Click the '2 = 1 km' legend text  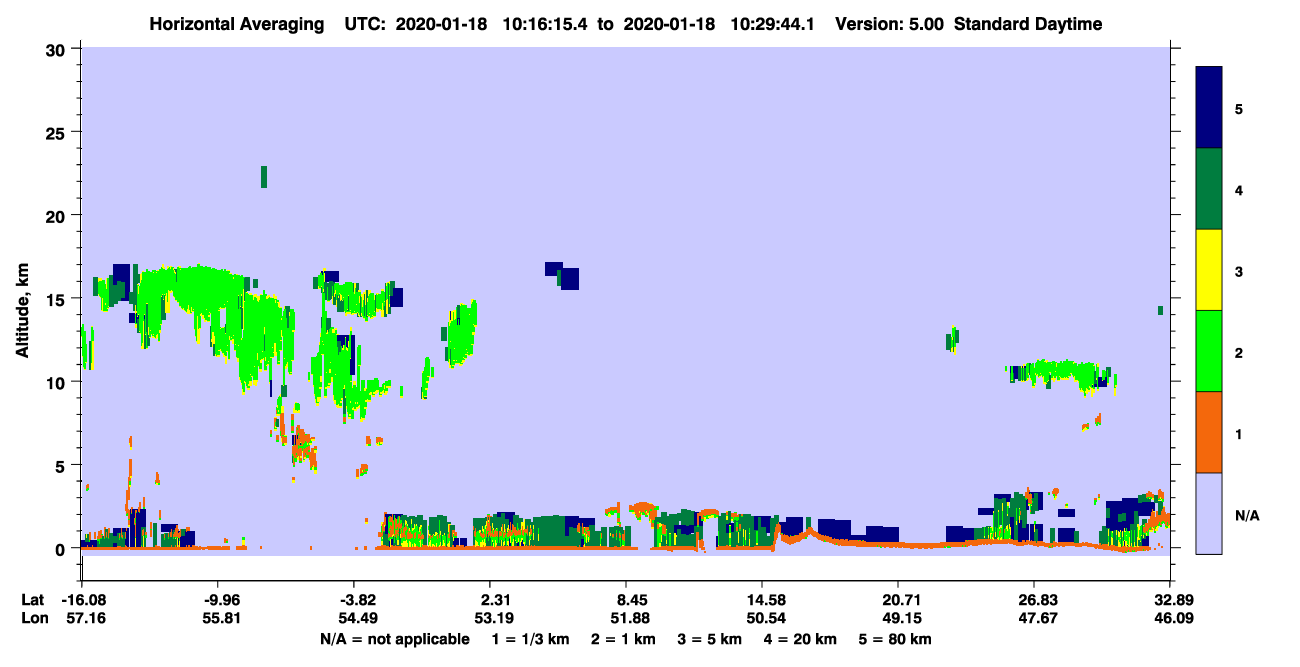coord(621,639)
